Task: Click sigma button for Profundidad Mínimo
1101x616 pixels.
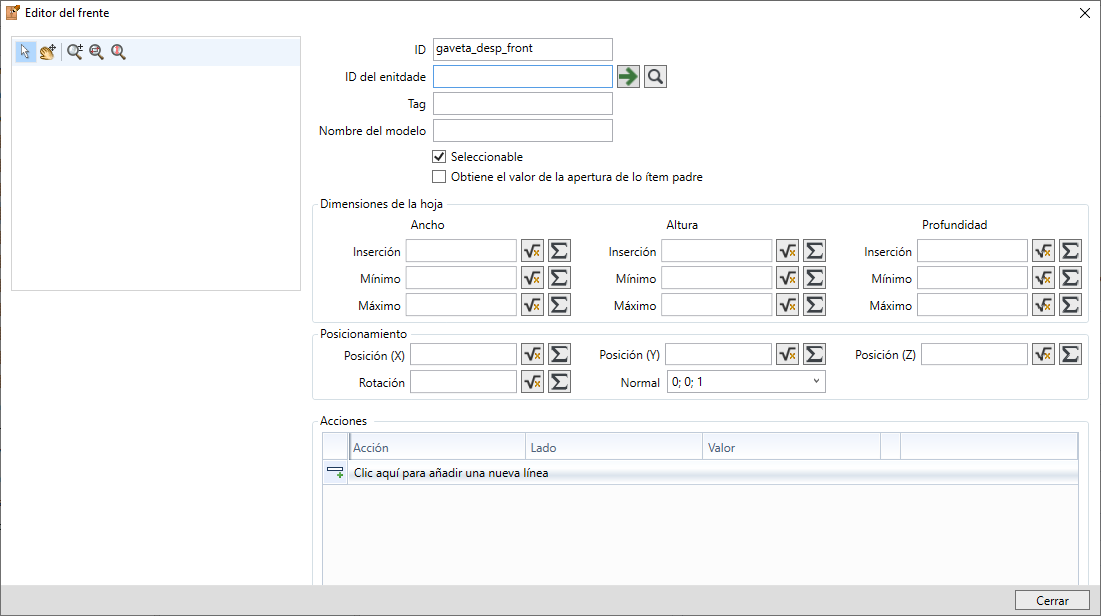Action: pyautogui.click(x=1070, y=278)
